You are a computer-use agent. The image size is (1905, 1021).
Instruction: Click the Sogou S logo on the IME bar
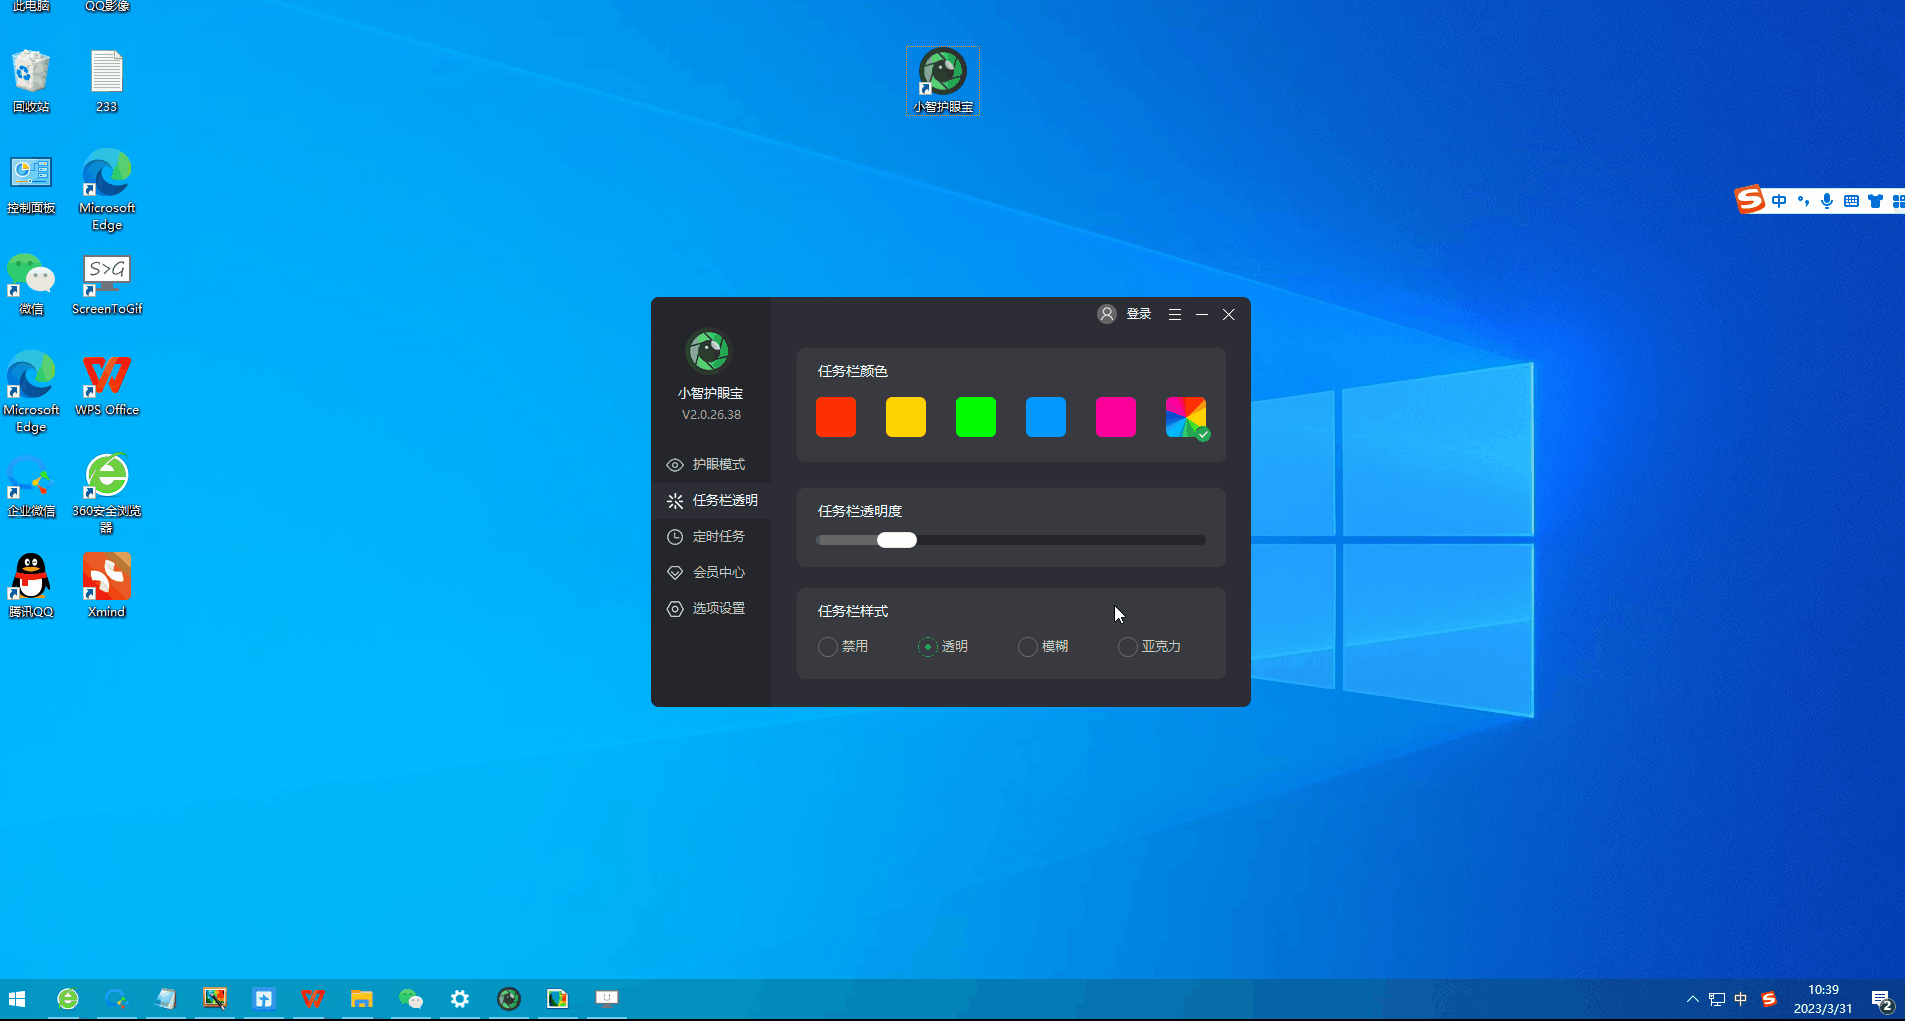coord(1750,200)
